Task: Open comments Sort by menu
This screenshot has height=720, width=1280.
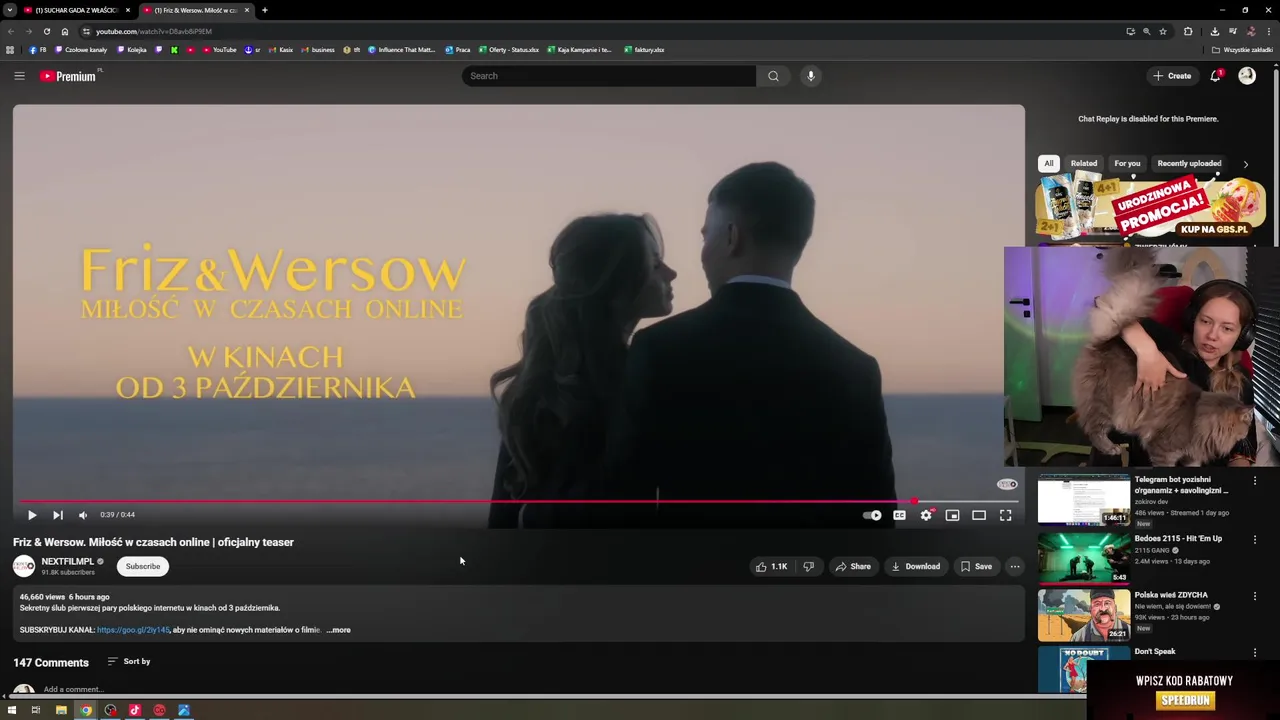Action: click(x=129, y=661)
